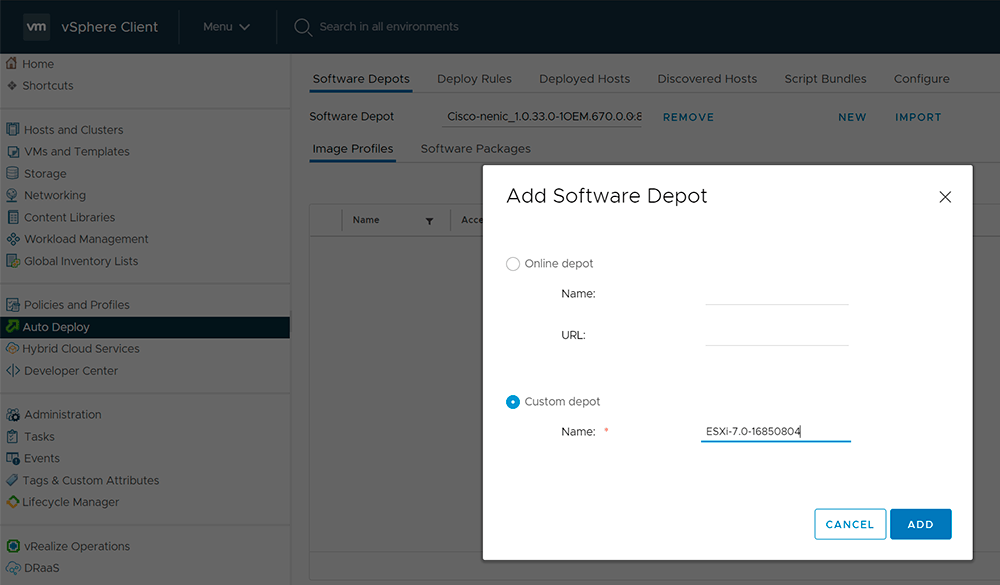Open Hosts and Clusters icon
This screenshot has height=585, width=1000.
coord(13,130)
